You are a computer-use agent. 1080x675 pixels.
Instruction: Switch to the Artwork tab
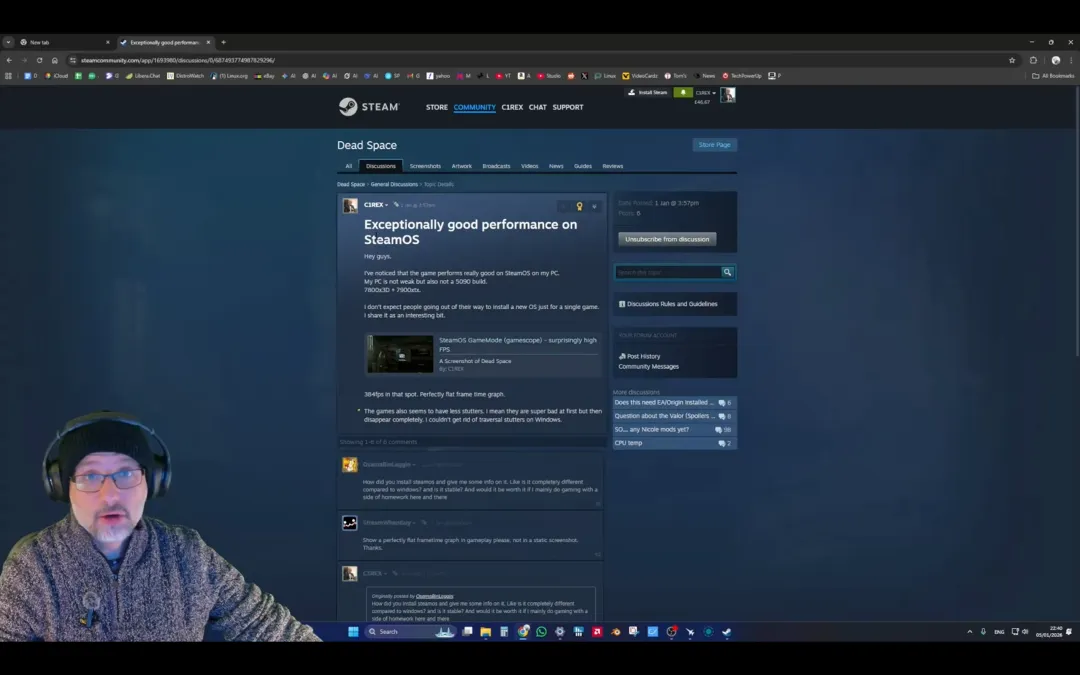point(461,166)
